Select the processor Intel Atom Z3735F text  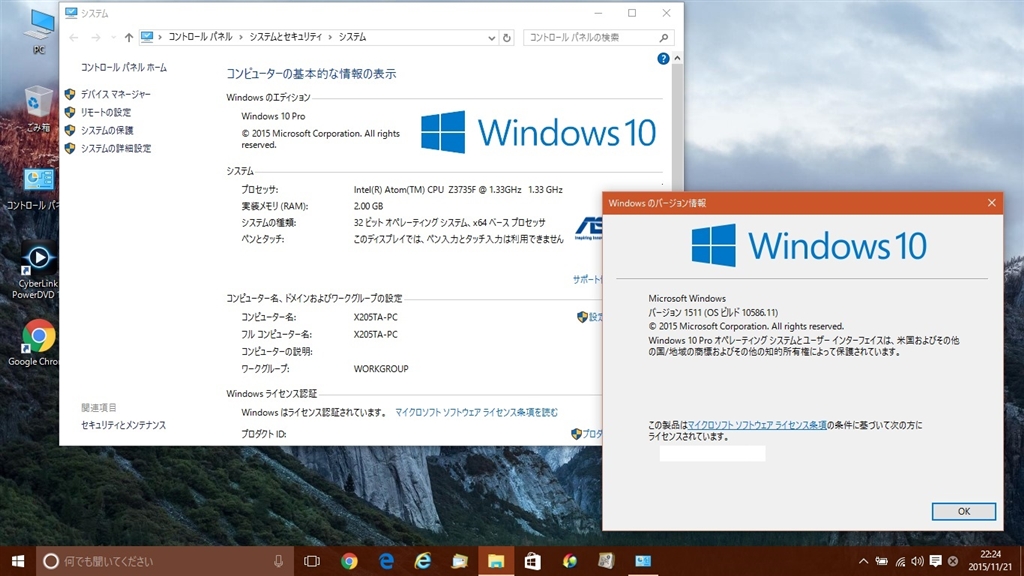pos(458,190)
